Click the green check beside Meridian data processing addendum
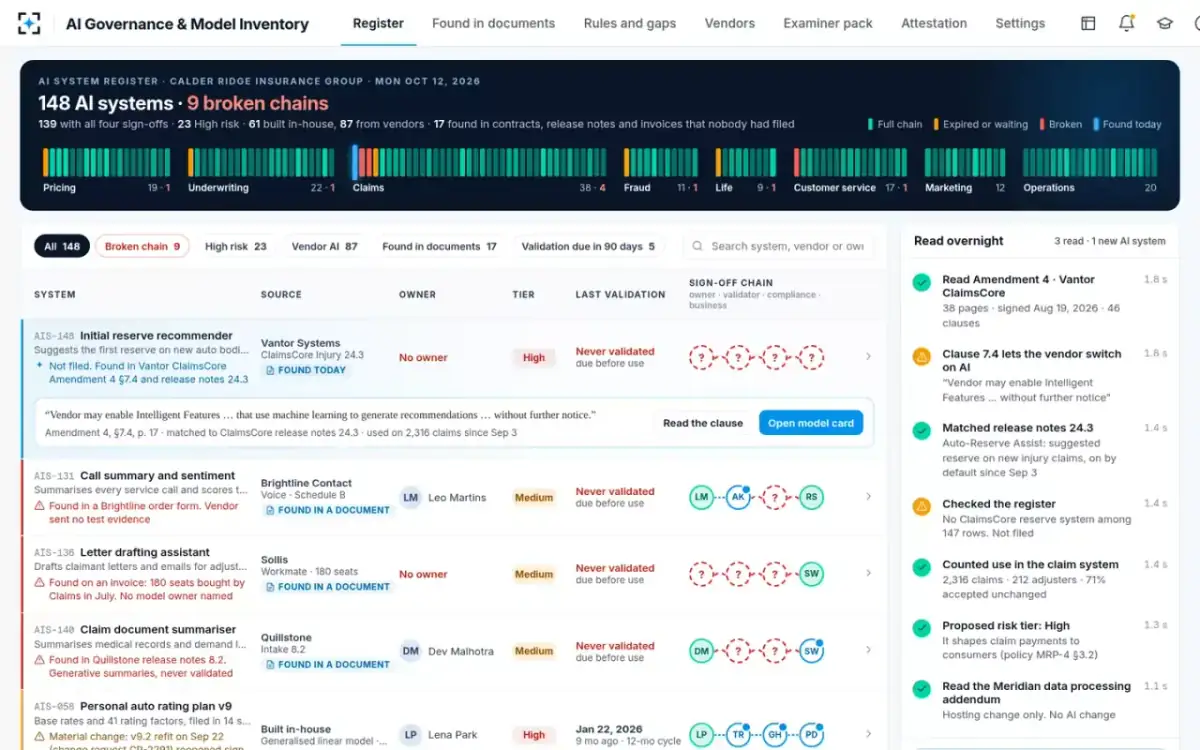The image size is (1200, 750). (x=922, y=689)
